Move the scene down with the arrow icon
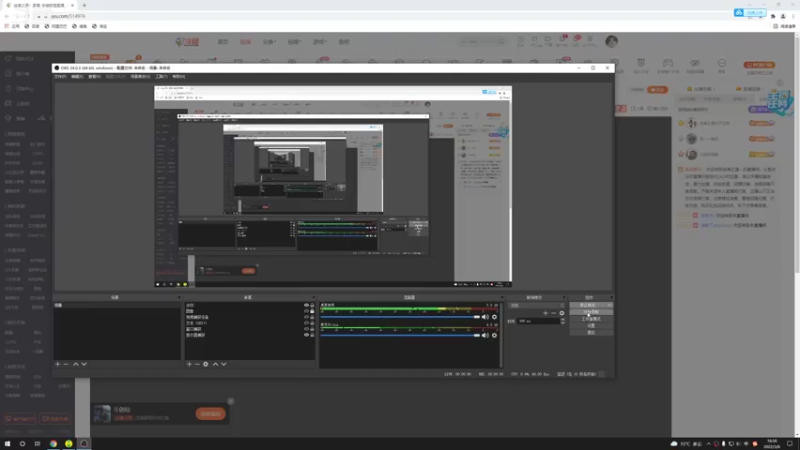 84,364
